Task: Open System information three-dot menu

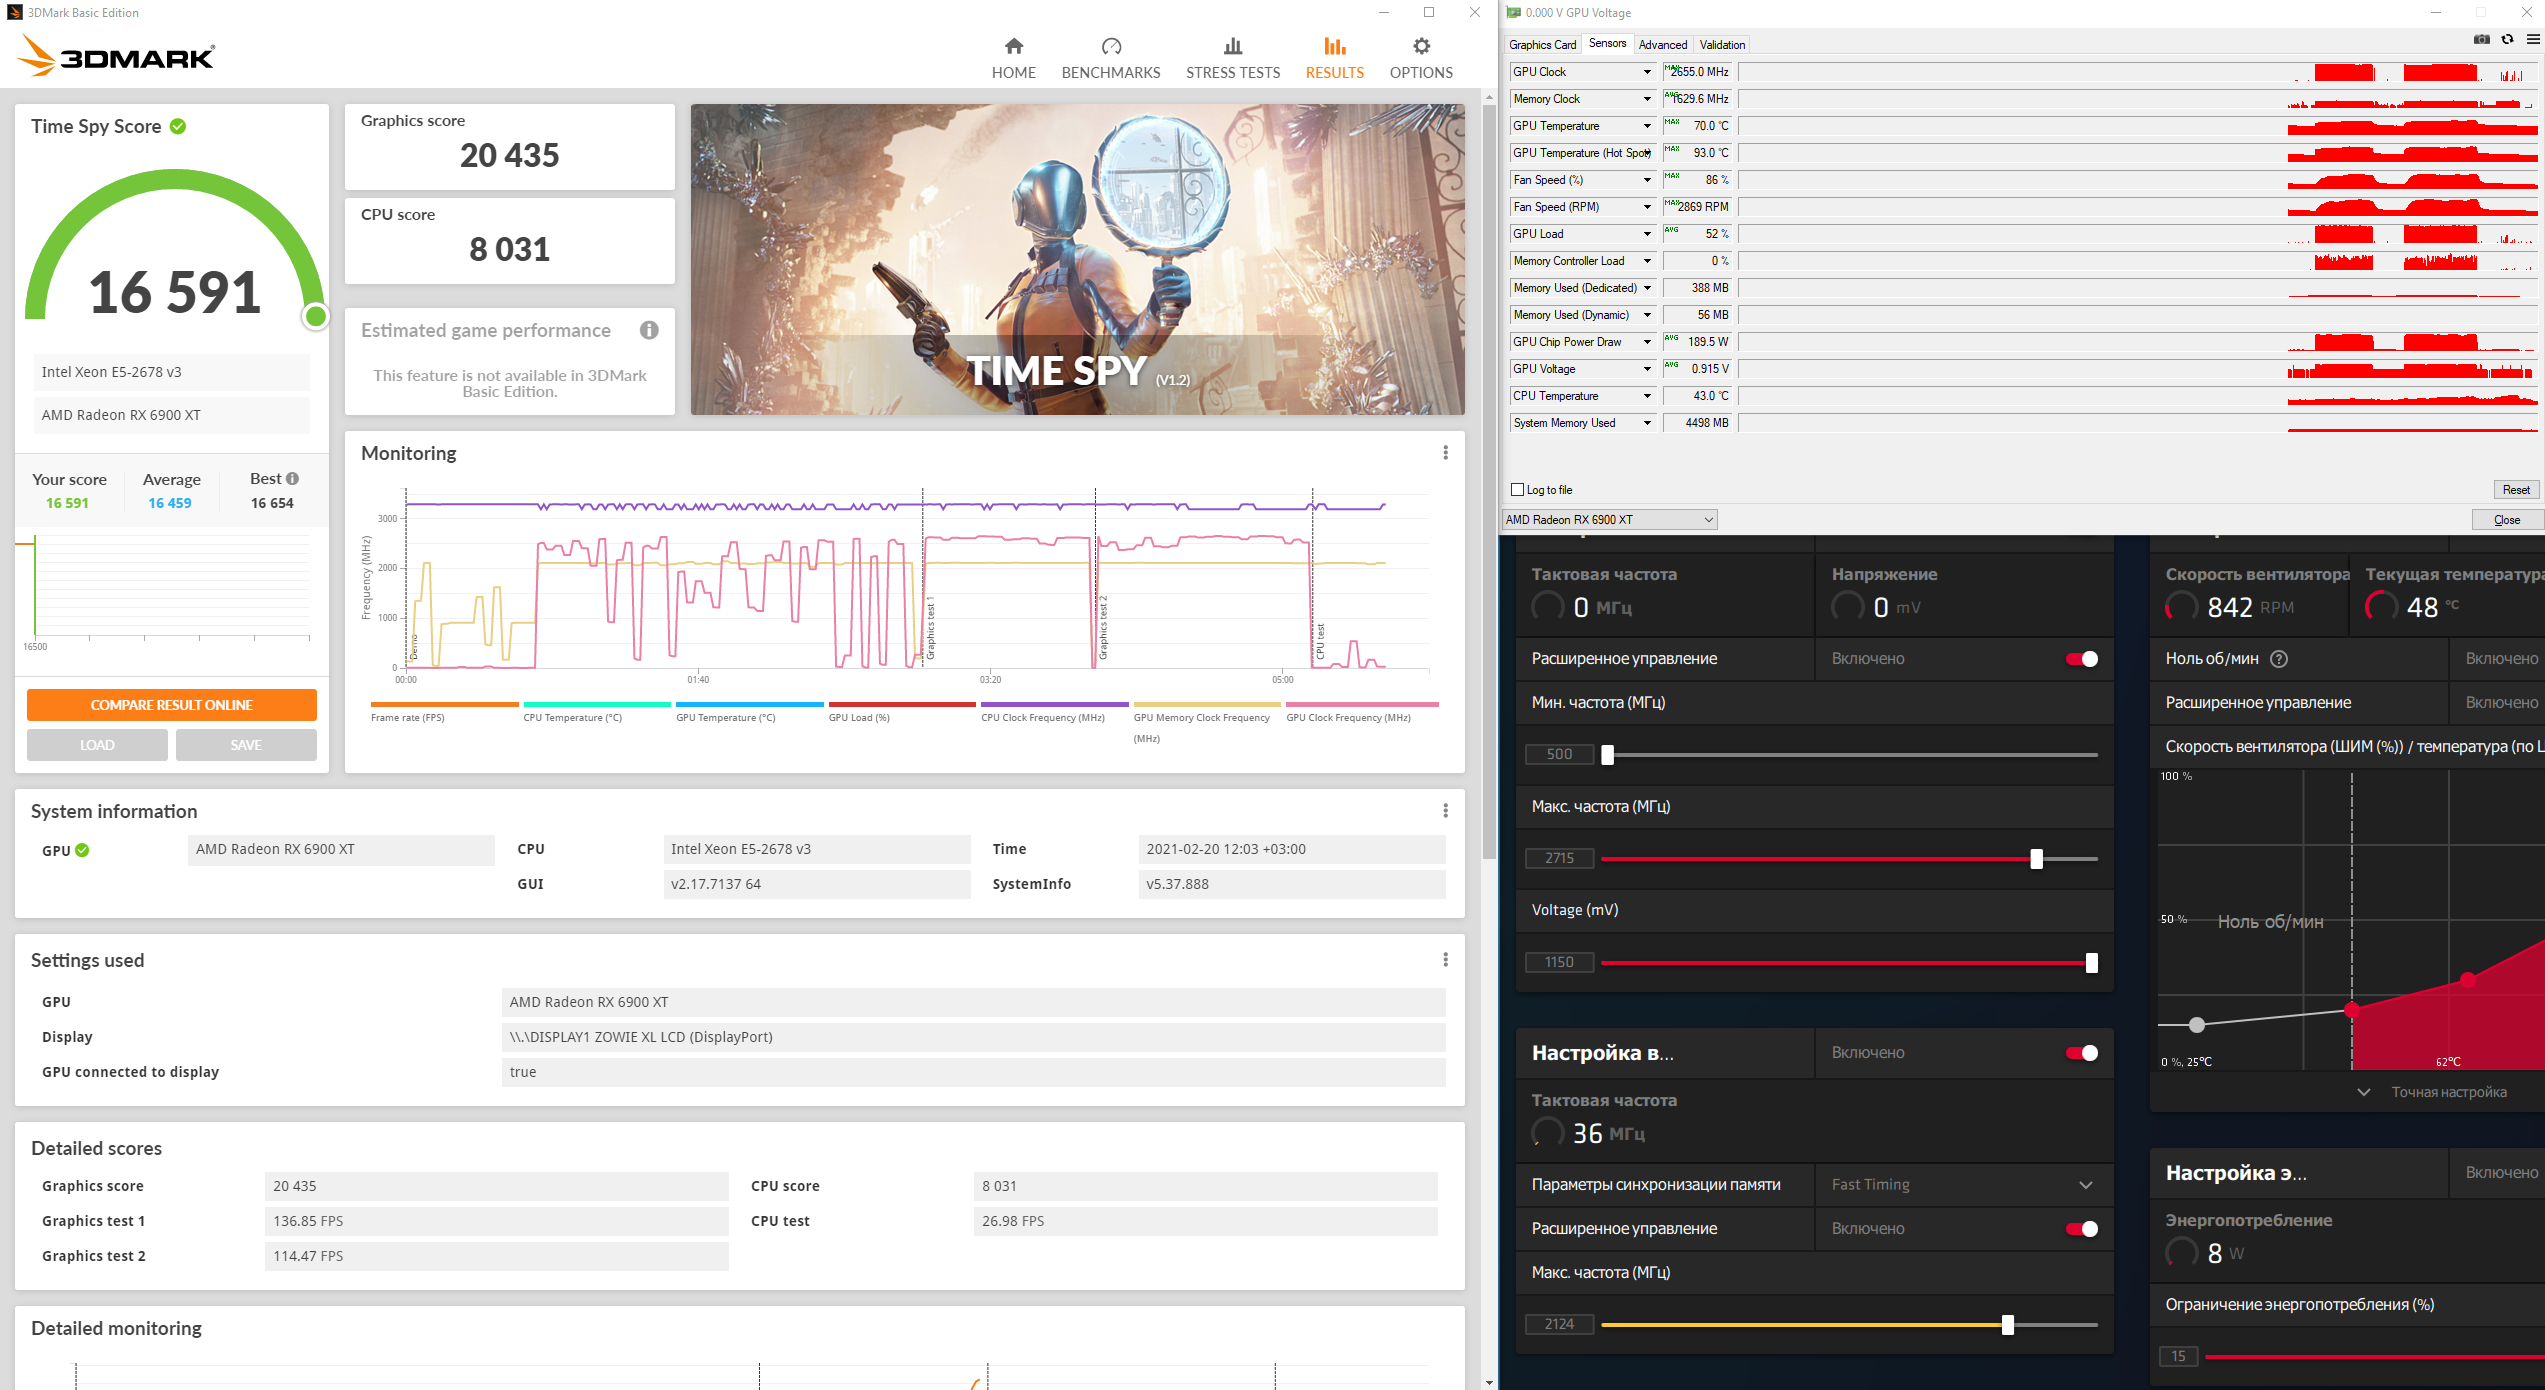Action: pos(1445,811)
